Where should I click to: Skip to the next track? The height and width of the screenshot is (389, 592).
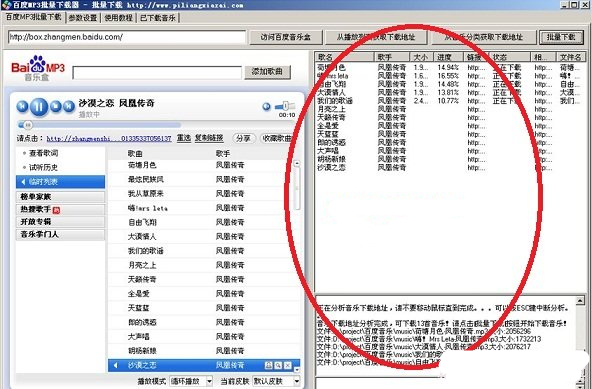[x=69, y=107]
